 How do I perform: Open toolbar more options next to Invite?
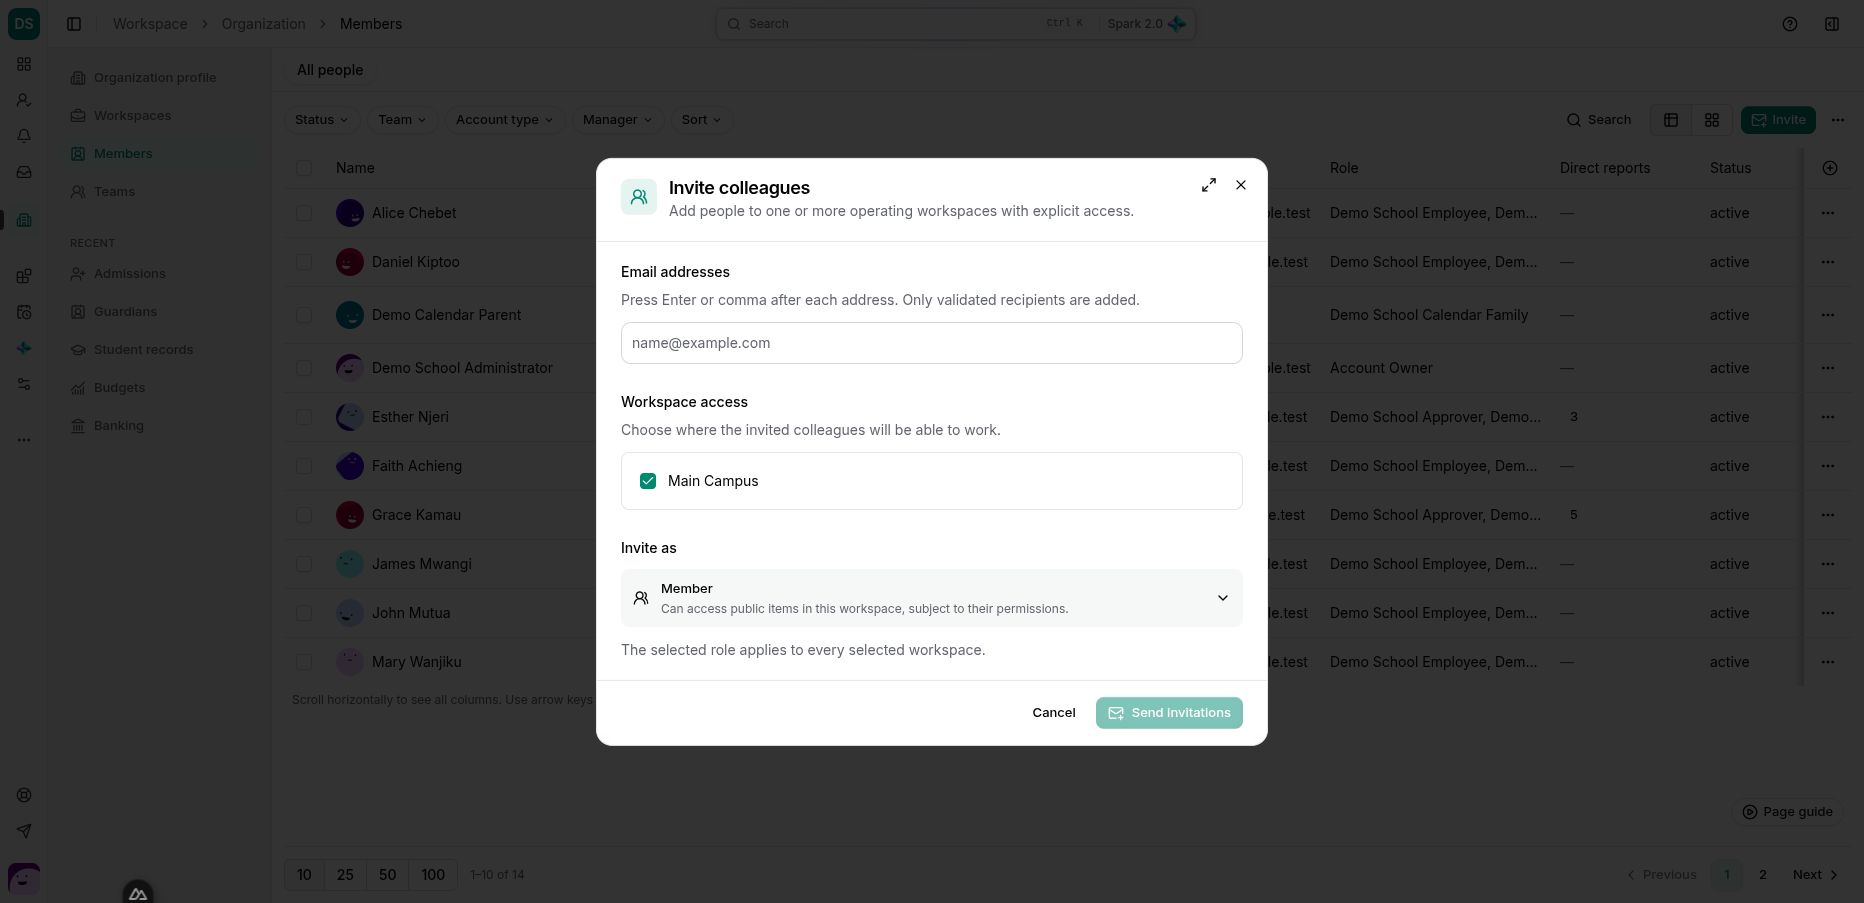1838,120
